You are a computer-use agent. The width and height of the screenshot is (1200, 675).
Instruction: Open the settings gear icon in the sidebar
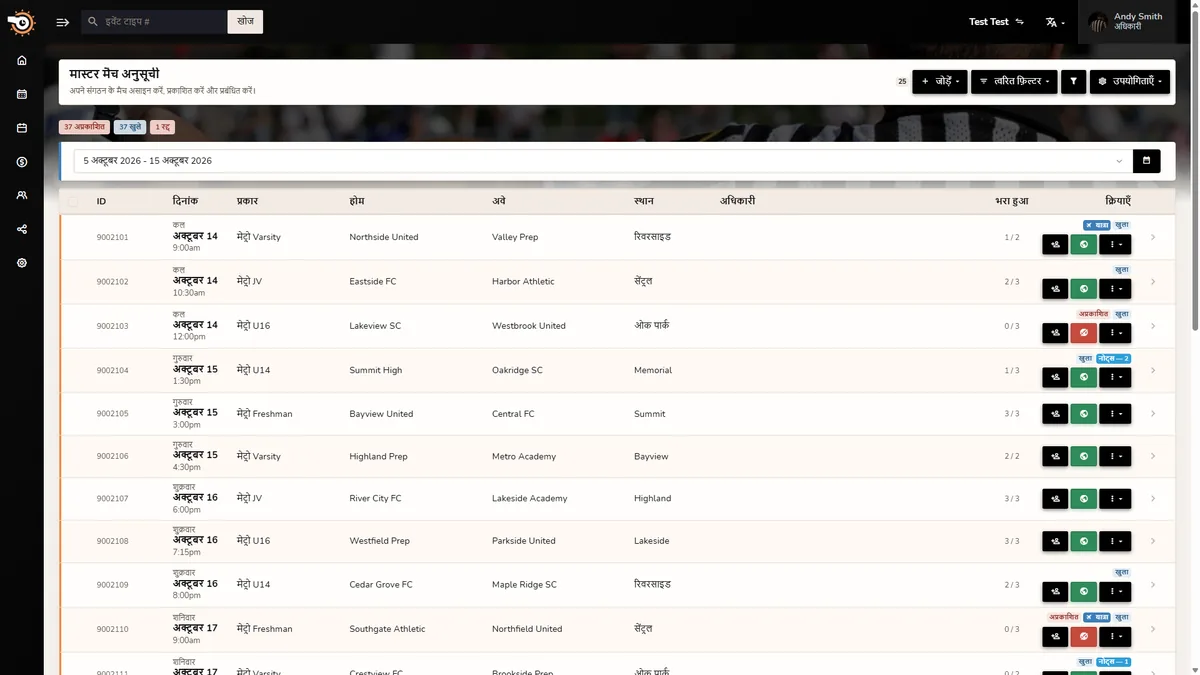[x=22, y=263]
